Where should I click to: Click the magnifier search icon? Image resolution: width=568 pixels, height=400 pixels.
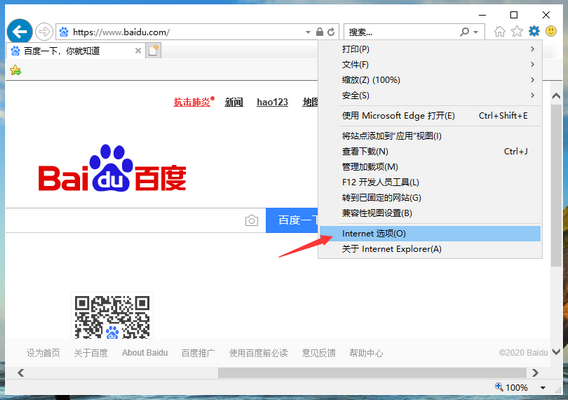(464, 32)
